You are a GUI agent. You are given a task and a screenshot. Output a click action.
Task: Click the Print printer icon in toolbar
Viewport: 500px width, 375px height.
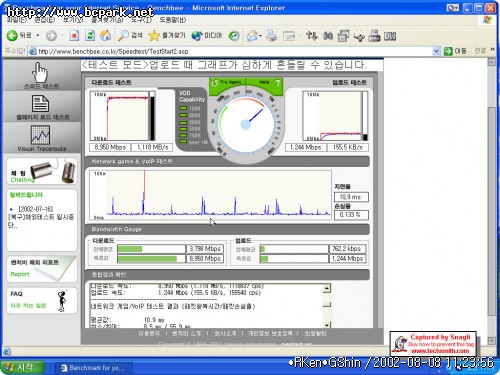[x=272, y=36]
